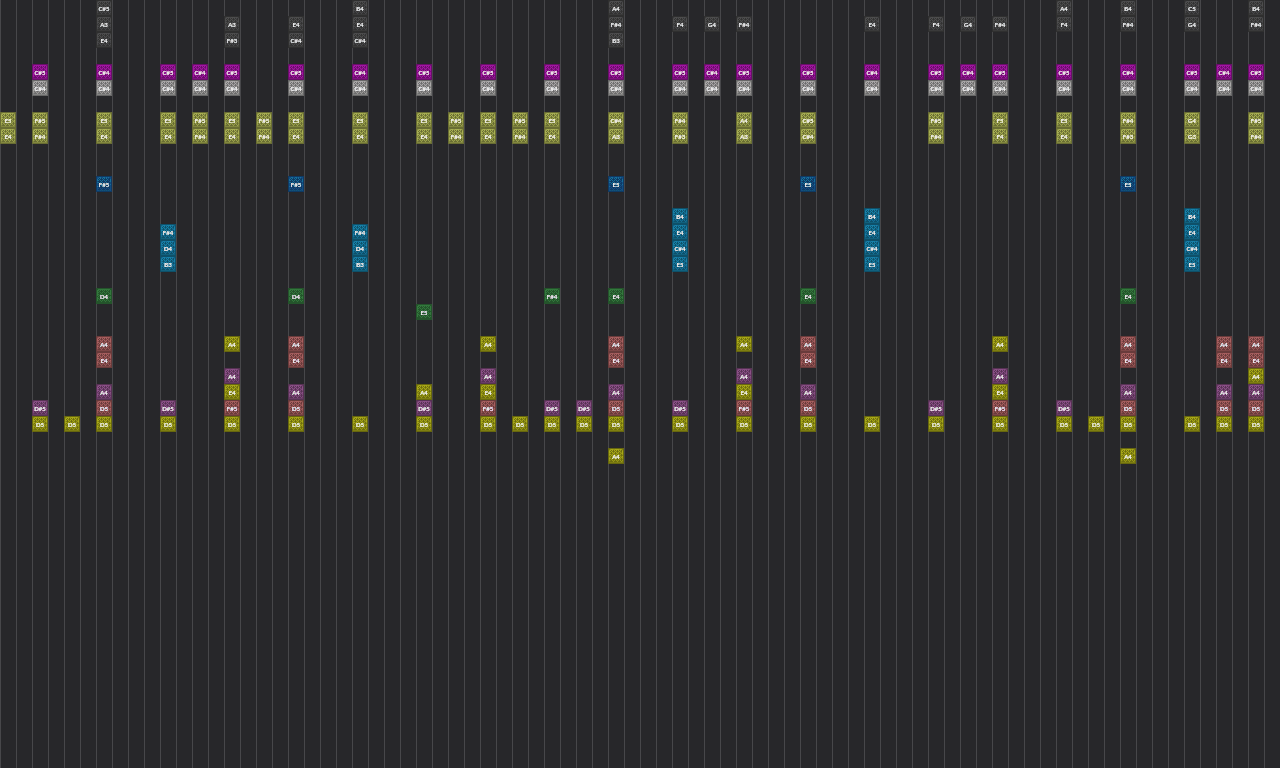Choose the rightmost blue F#5 note
1280x768 pixels.
296,184
